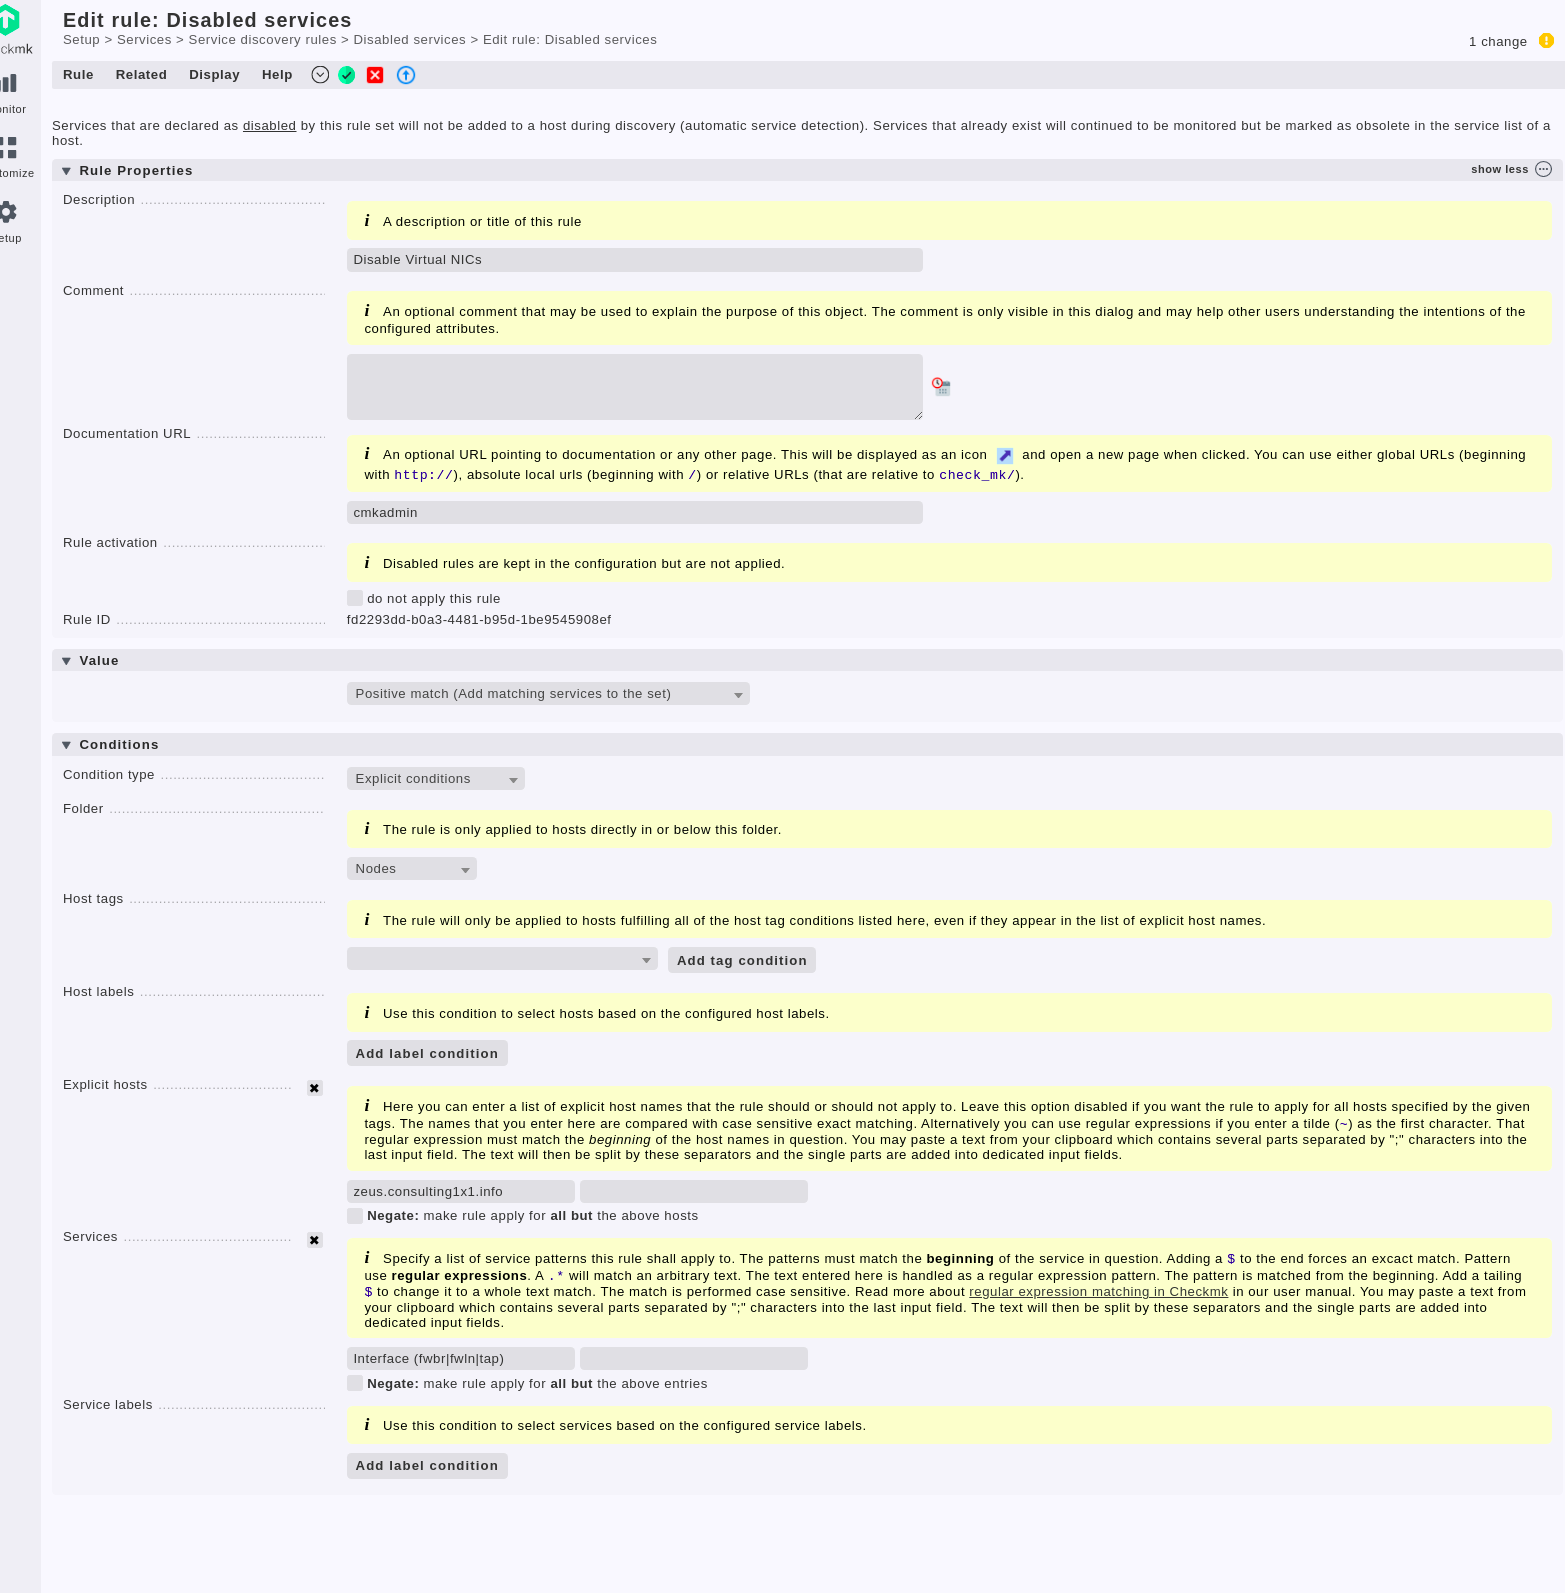
Task: Click the red abort X icon
Action: click(375, 75)
